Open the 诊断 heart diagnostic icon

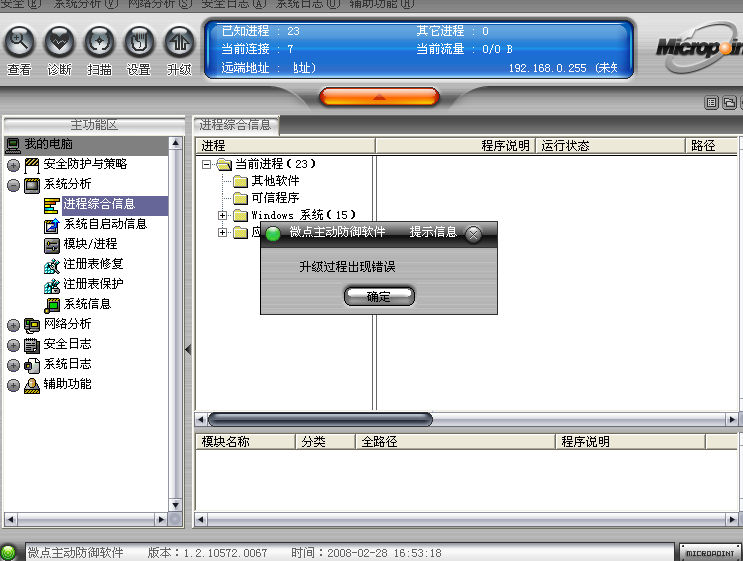click(x=59, y=42)
